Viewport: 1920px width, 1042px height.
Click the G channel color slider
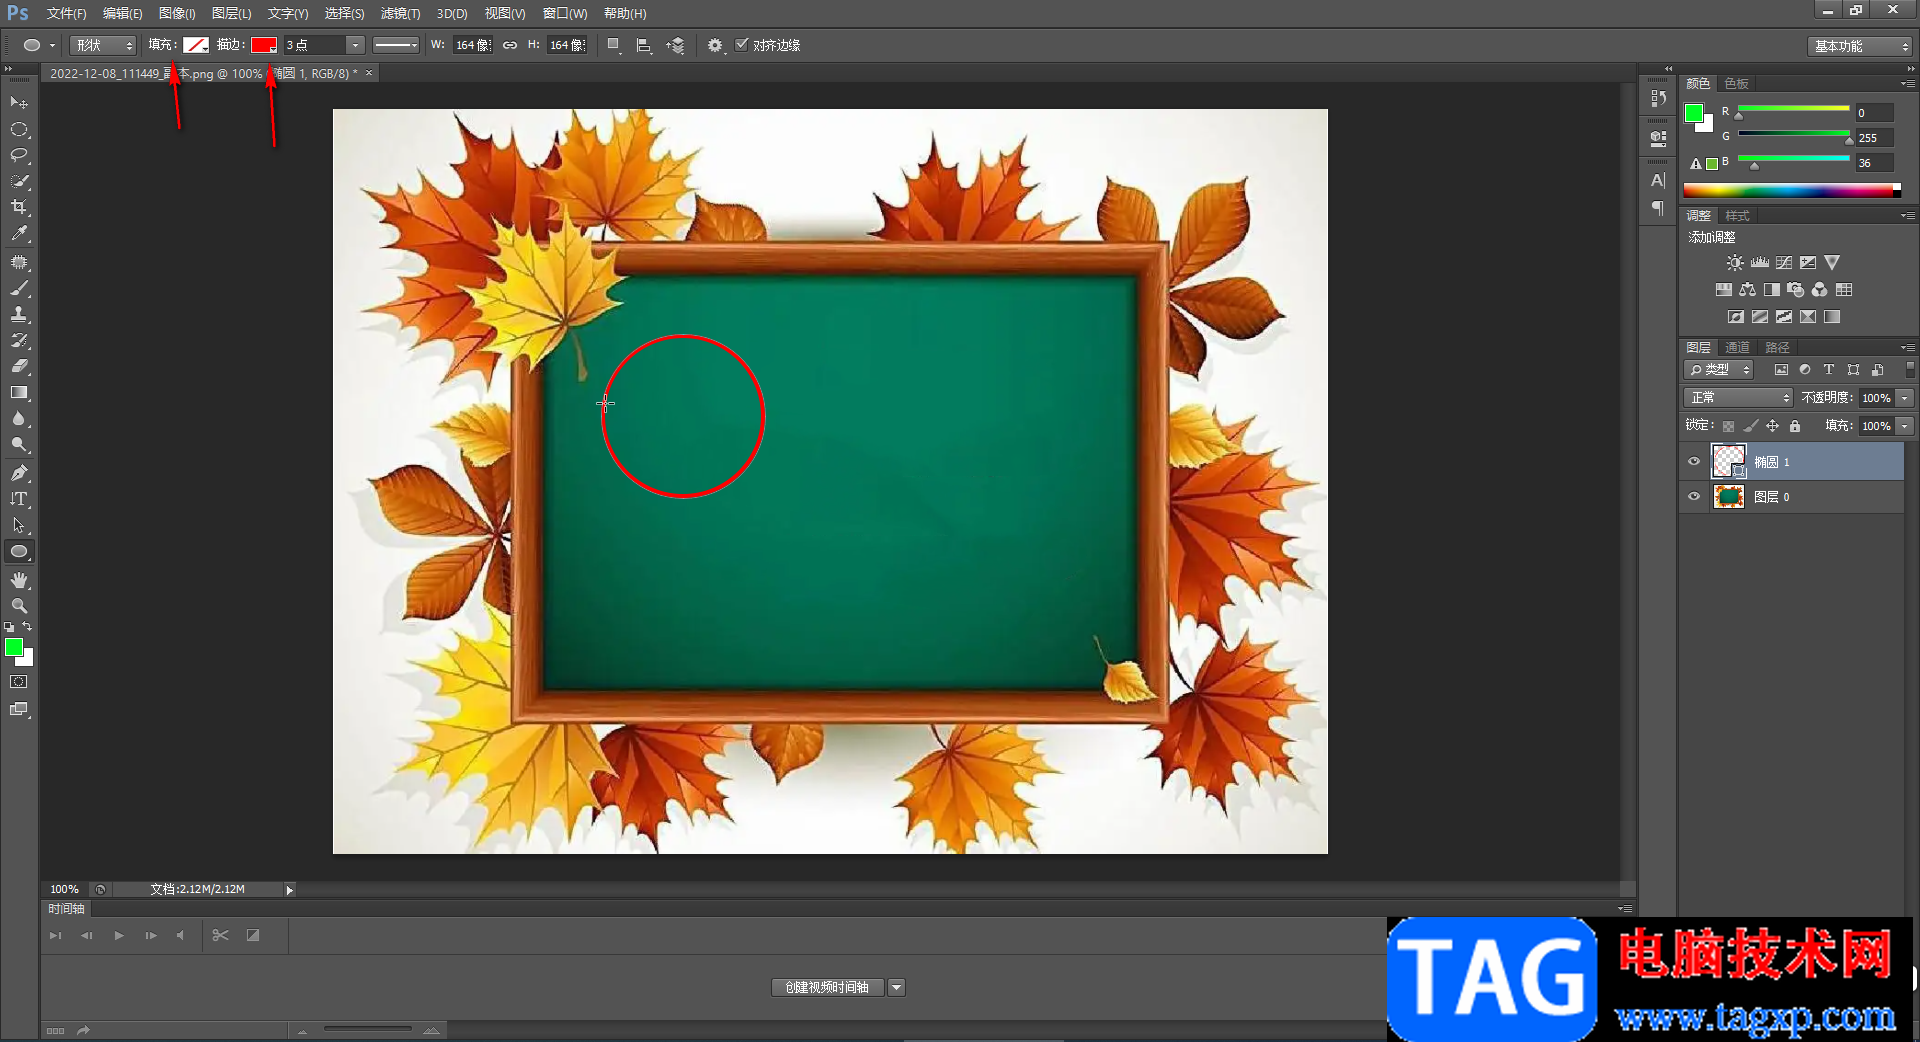tap(1794, 134)
